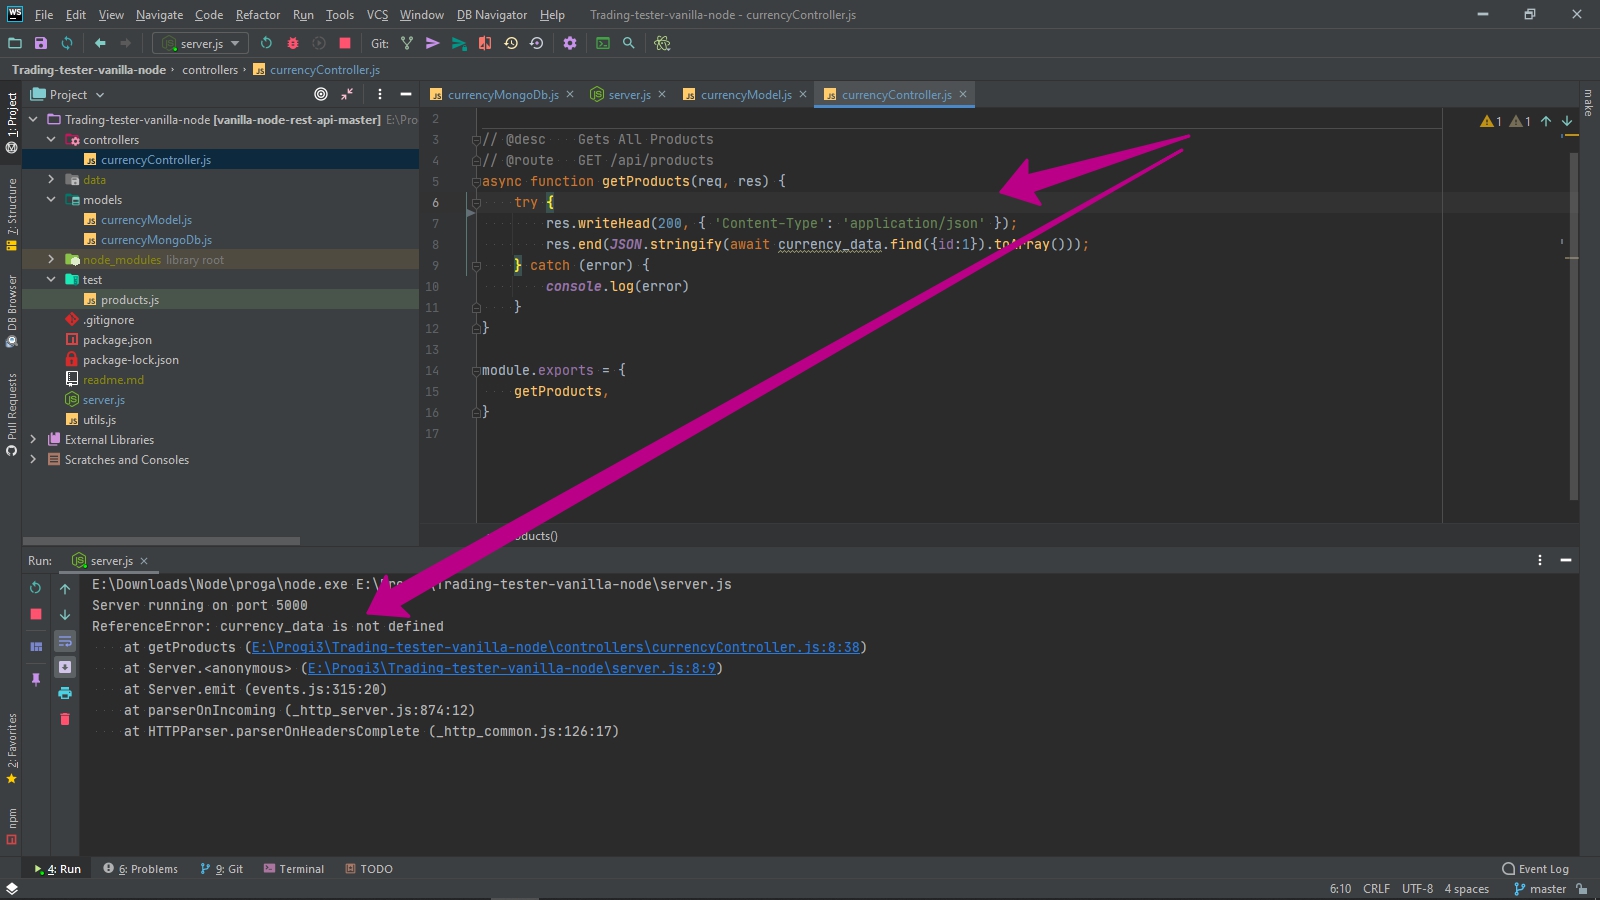Open Git Show History clock icon
Viewport: 1600px width, 900px height.
(x=511, y=43)
